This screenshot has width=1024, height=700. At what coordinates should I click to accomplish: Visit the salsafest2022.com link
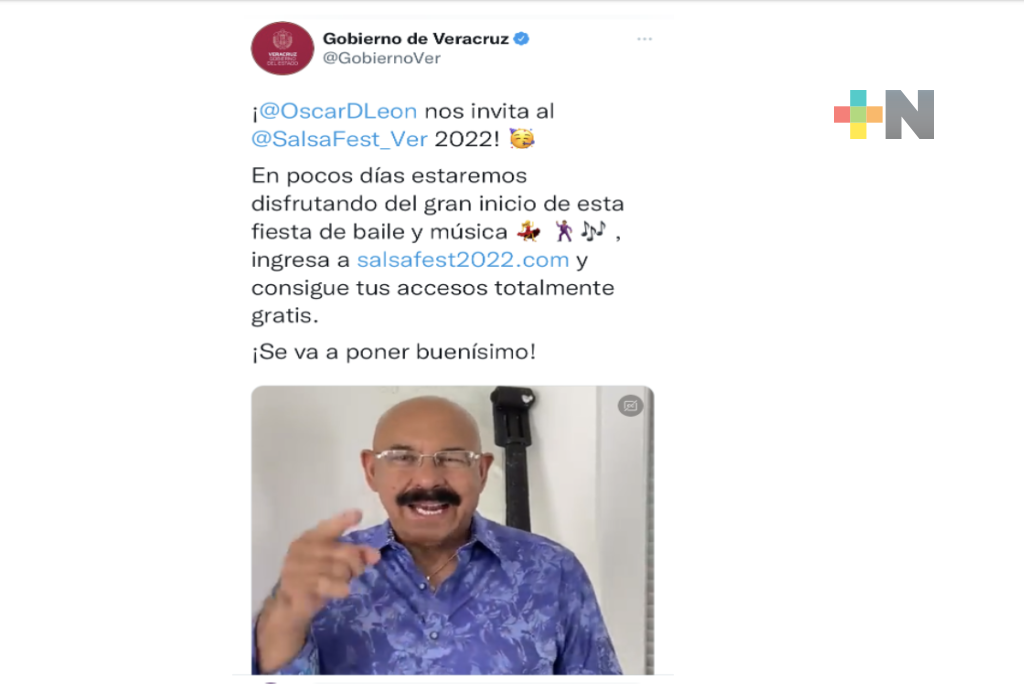coord(463,260)
